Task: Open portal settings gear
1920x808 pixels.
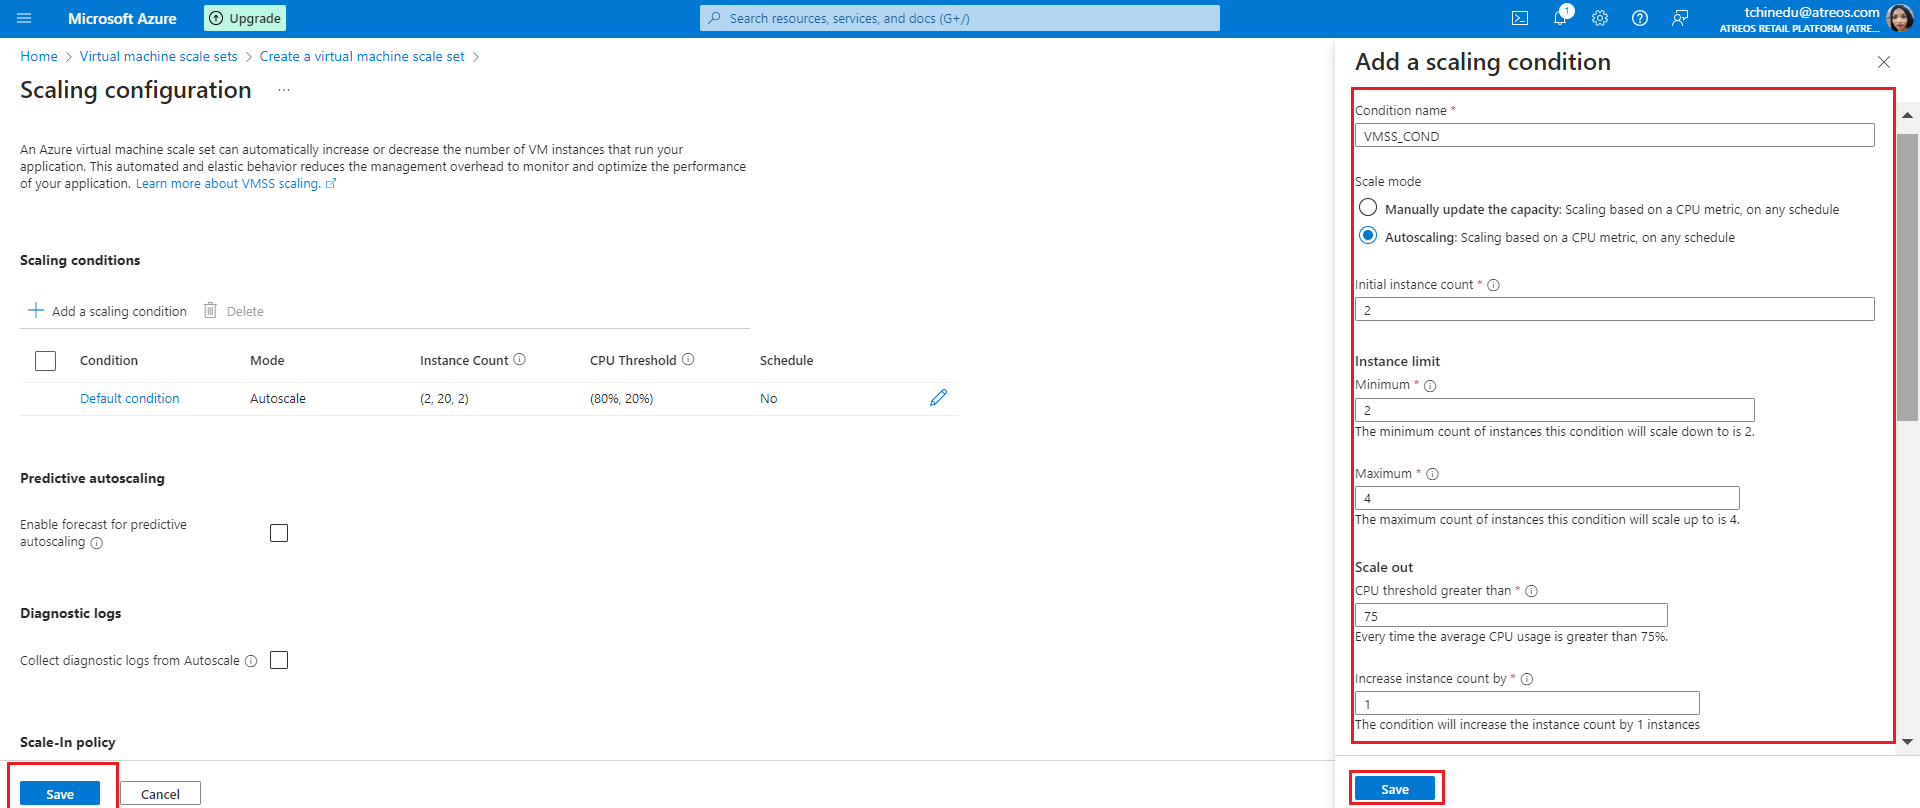Action: [x=1600, y=18]
